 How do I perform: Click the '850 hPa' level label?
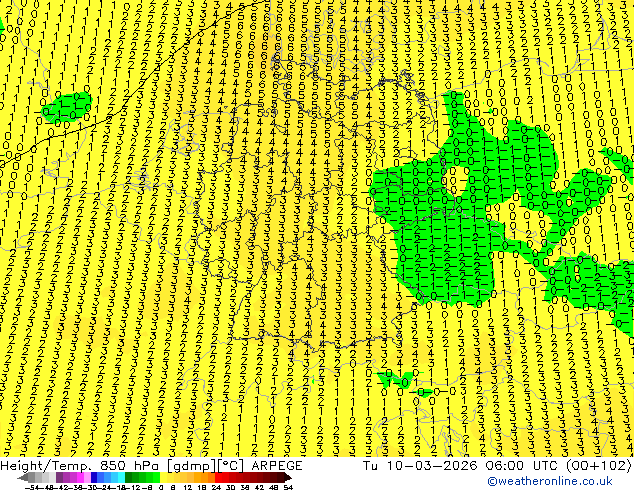tap(130, 466)
